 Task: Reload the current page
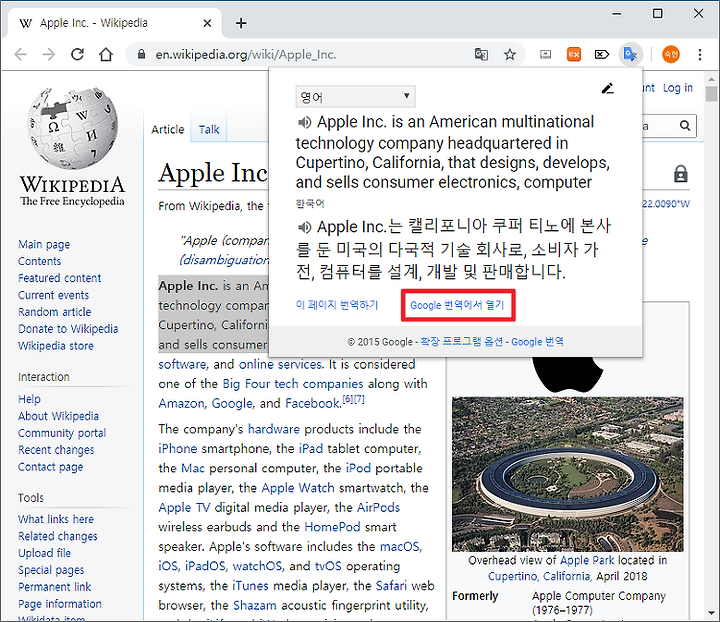coord(77,54)
